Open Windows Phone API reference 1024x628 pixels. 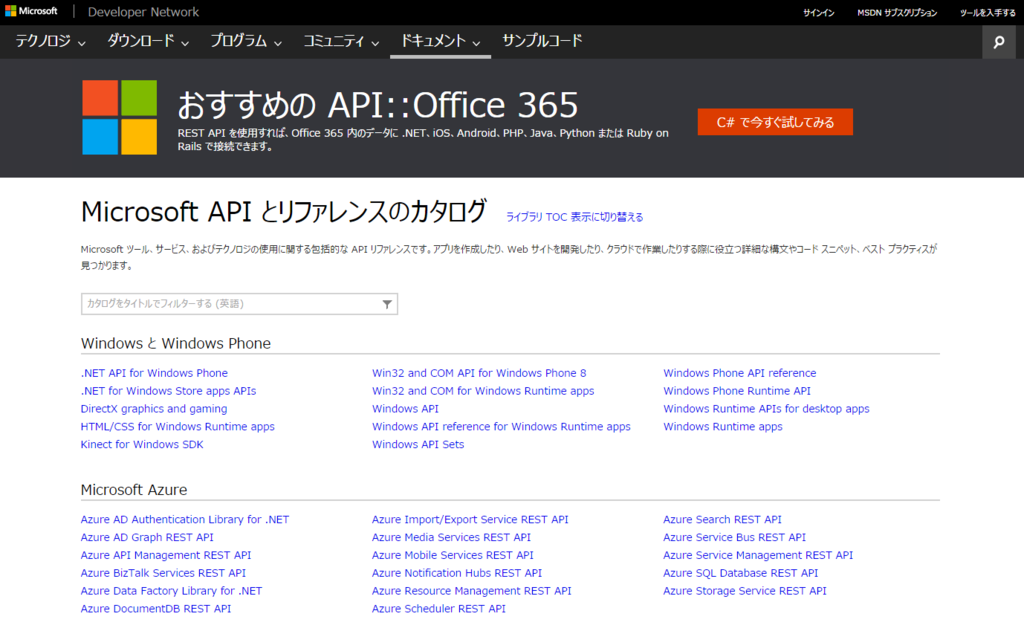pos(739,373)
